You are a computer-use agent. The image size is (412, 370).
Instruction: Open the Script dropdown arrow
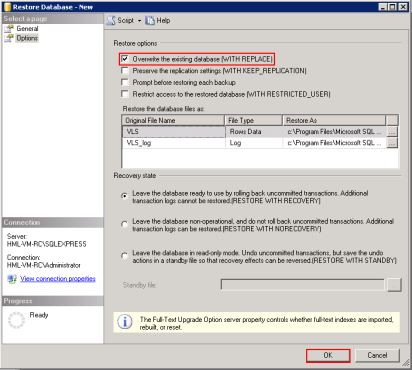[x=139, y=21]
